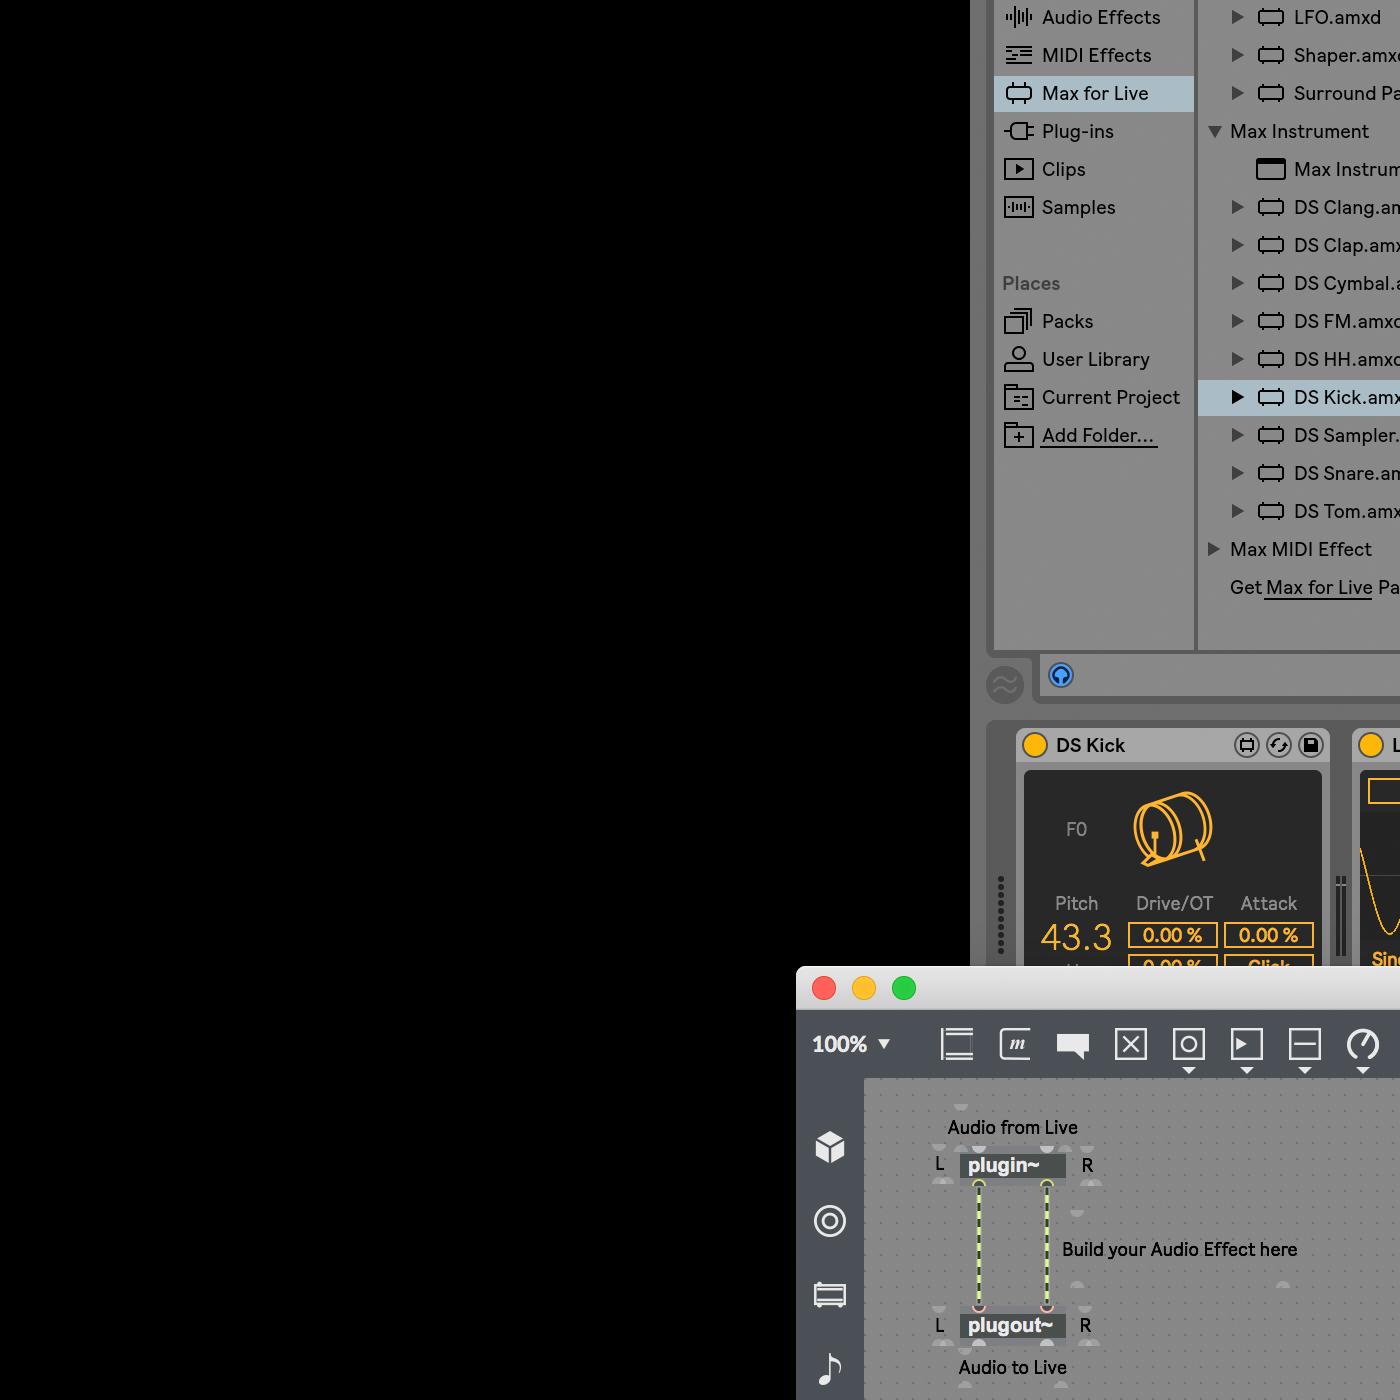Open the dial objects toolbar menu

(1363, 1048)
